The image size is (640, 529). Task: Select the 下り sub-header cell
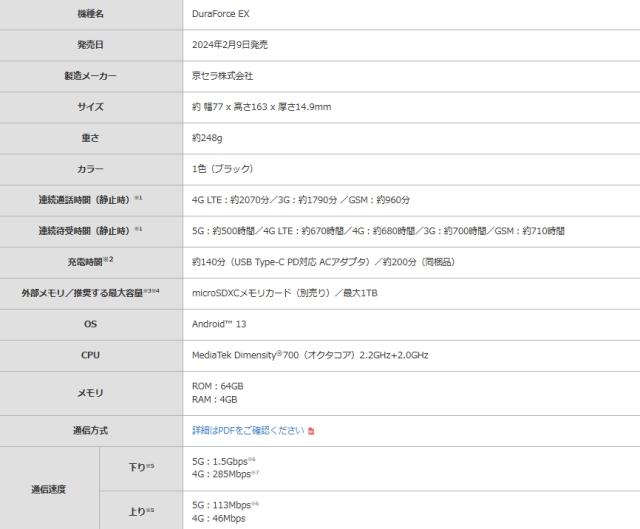coord(141,468)
